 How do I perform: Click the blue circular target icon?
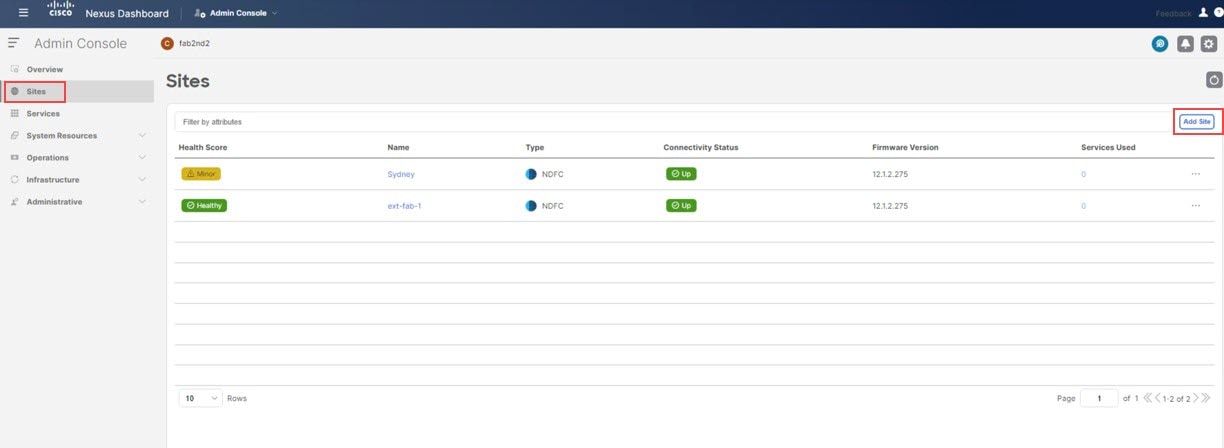click(1160, 44)
